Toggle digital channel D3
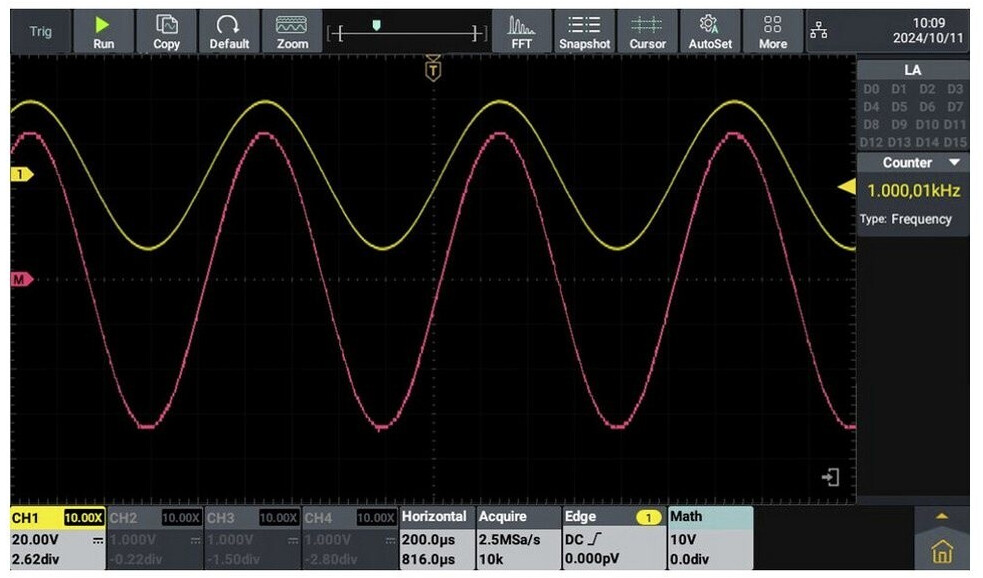 [955, 89]
